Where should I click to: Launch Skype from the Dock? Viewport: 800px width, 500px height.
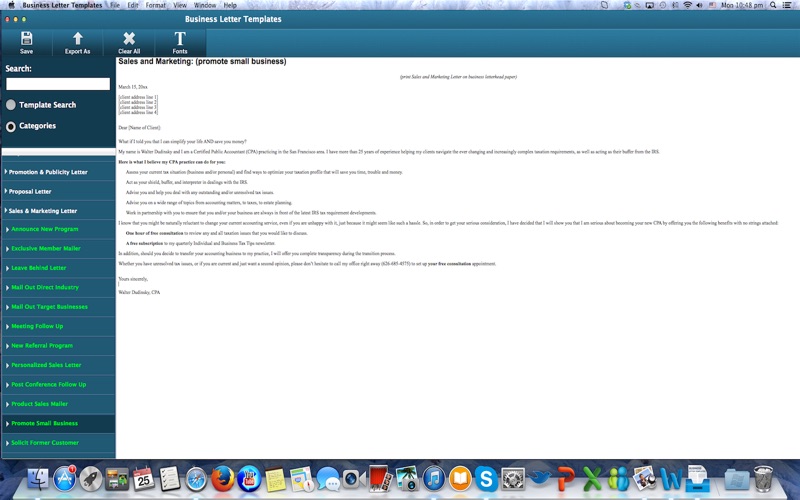click(486, 479)
